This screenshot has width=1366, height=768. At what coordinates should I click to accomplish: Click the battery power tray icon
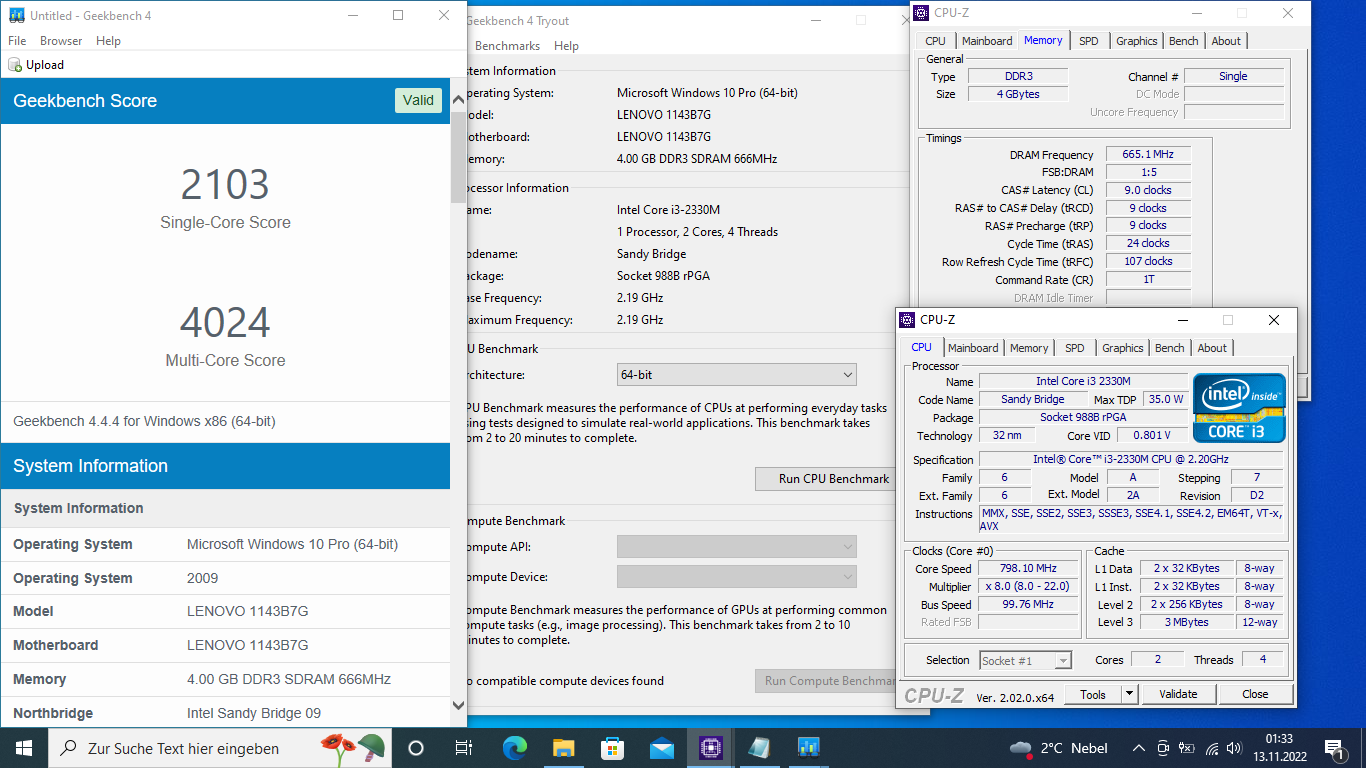pyautogui.click(x=1187, y=748)
